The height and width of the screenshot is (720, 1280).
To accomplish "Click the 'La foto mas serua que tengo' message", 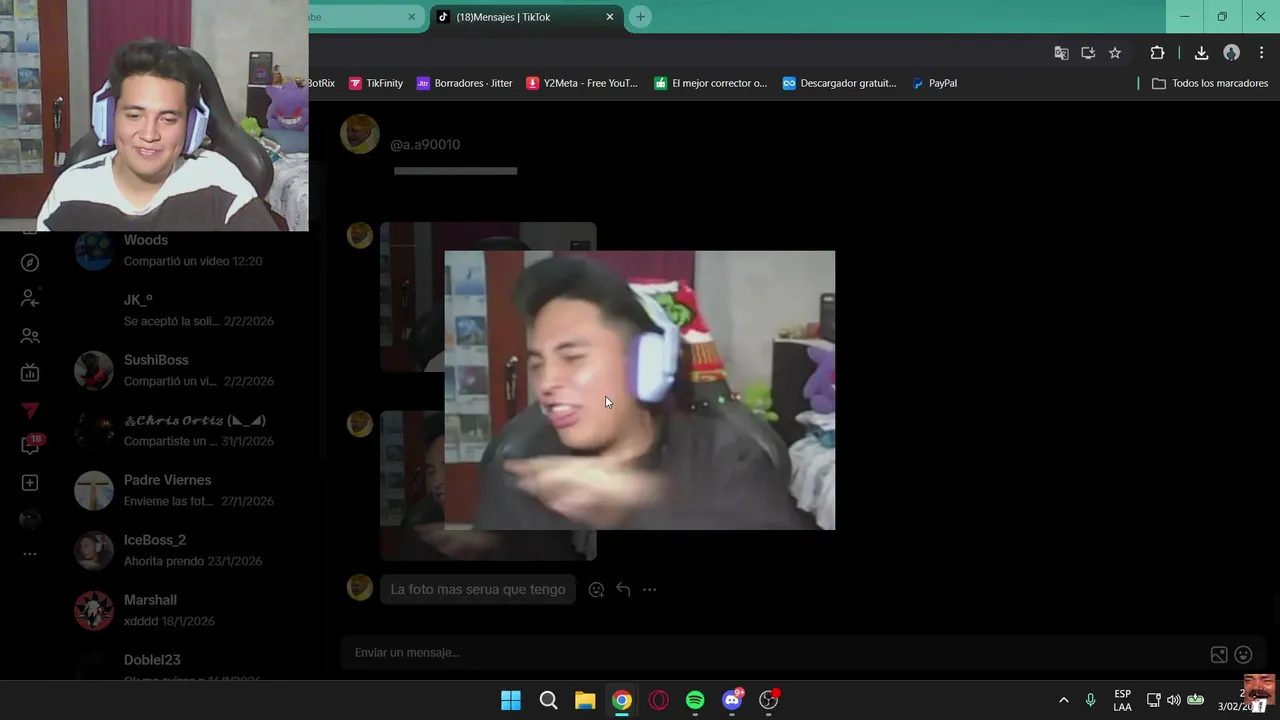I will tap(478, 589).
